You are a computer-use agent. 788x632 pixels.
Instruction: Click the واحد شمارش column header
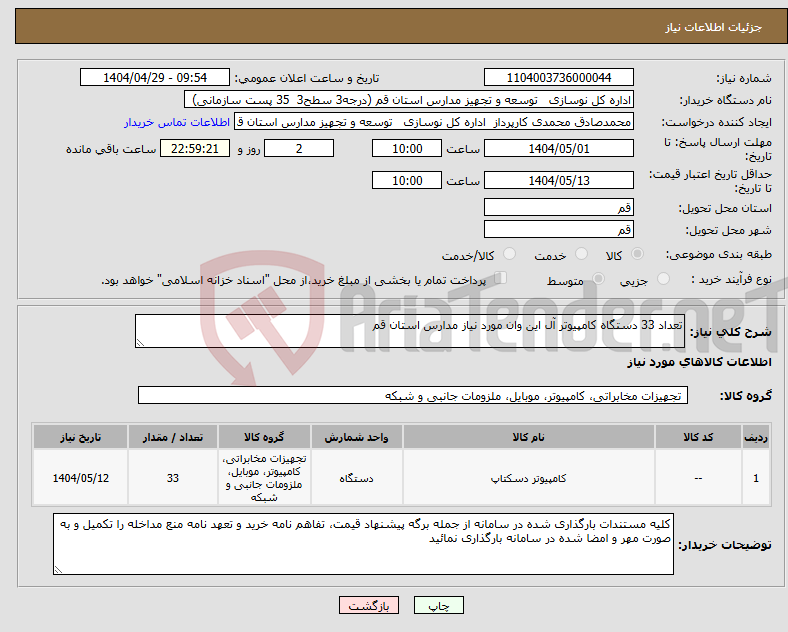[x=356, y=437]
